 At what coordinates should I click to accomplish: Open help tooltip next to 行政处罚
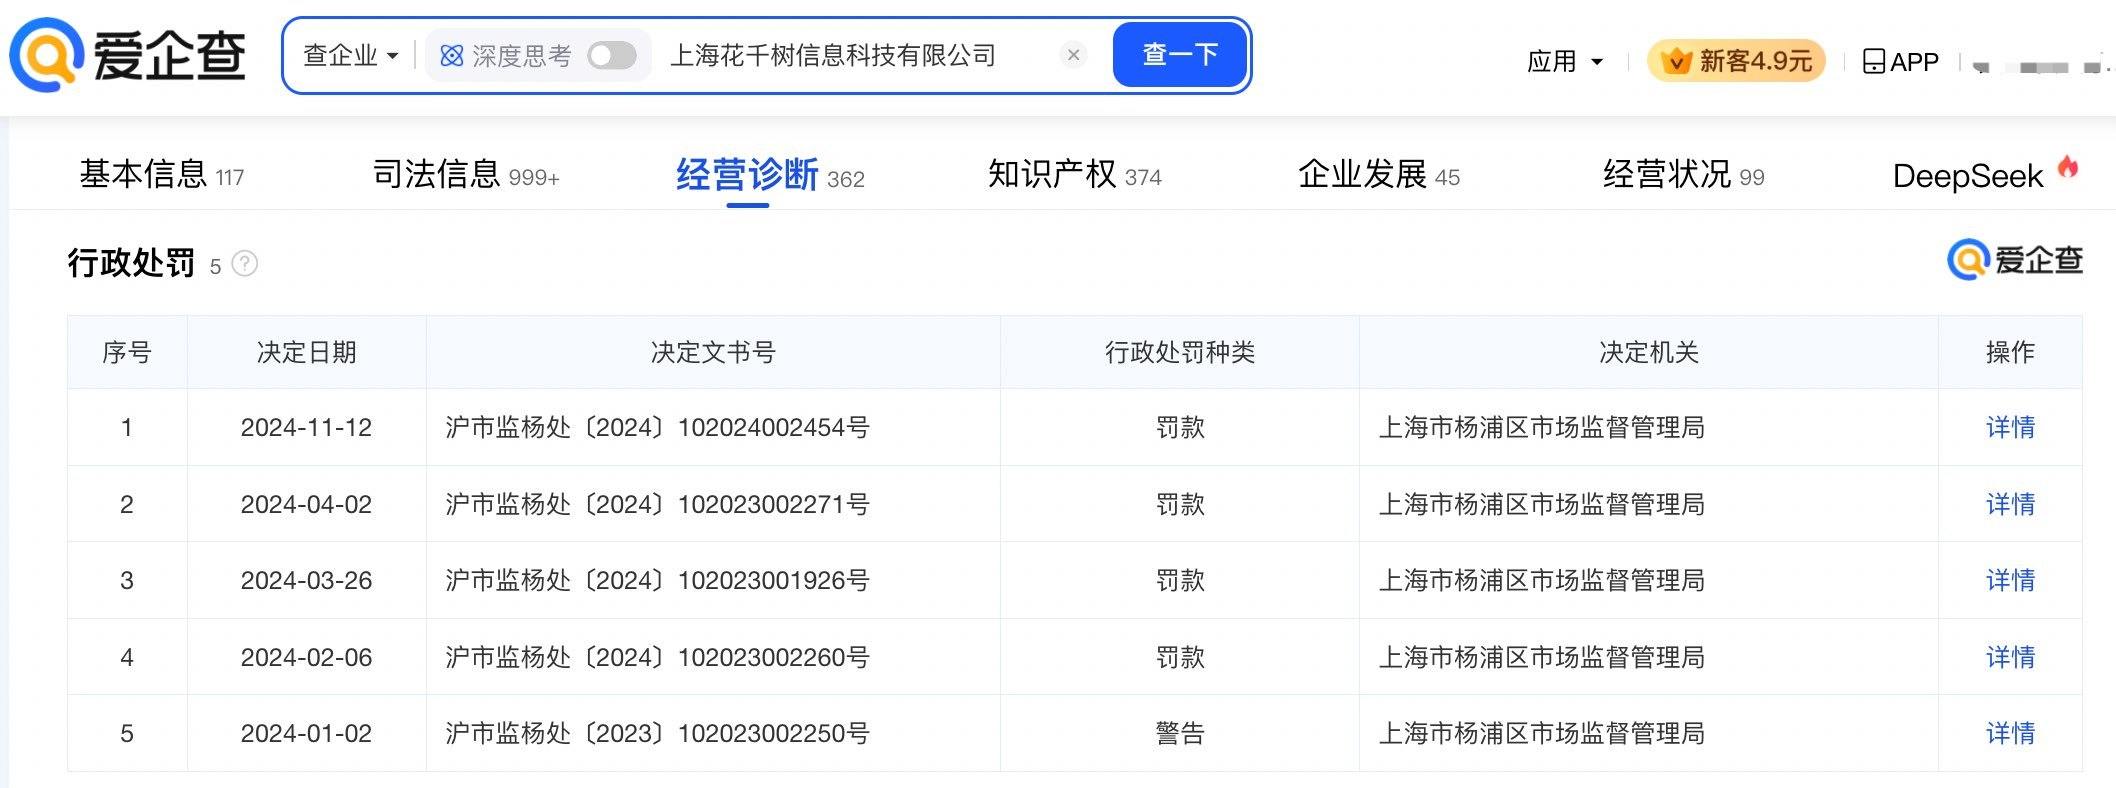[245, 264]
